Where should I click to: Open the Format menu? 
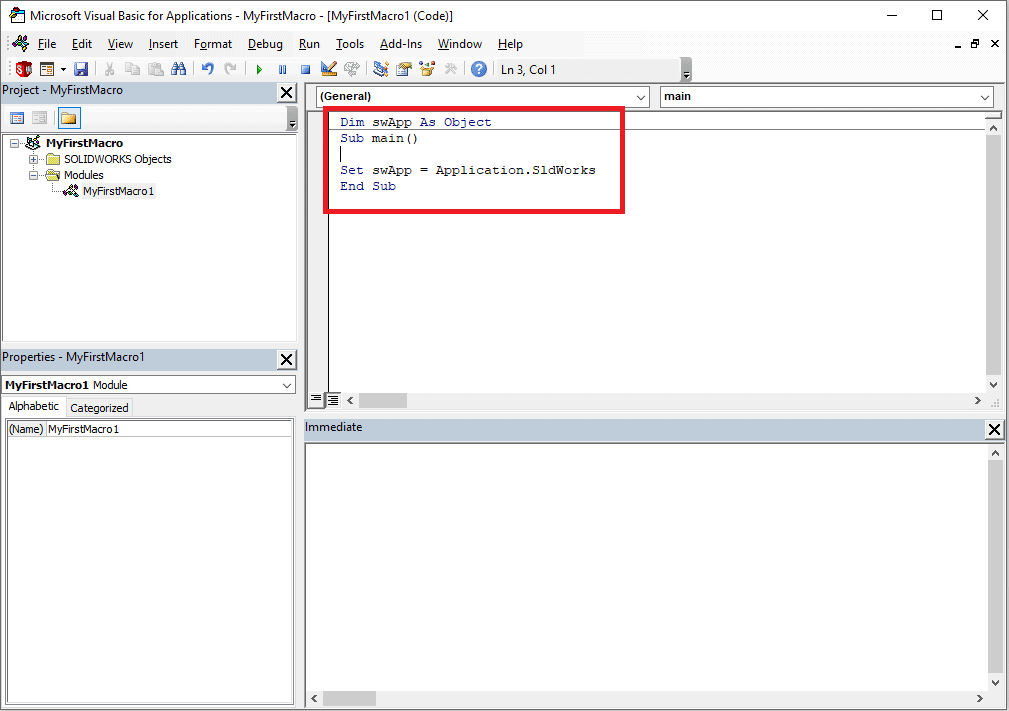(213, 44)
